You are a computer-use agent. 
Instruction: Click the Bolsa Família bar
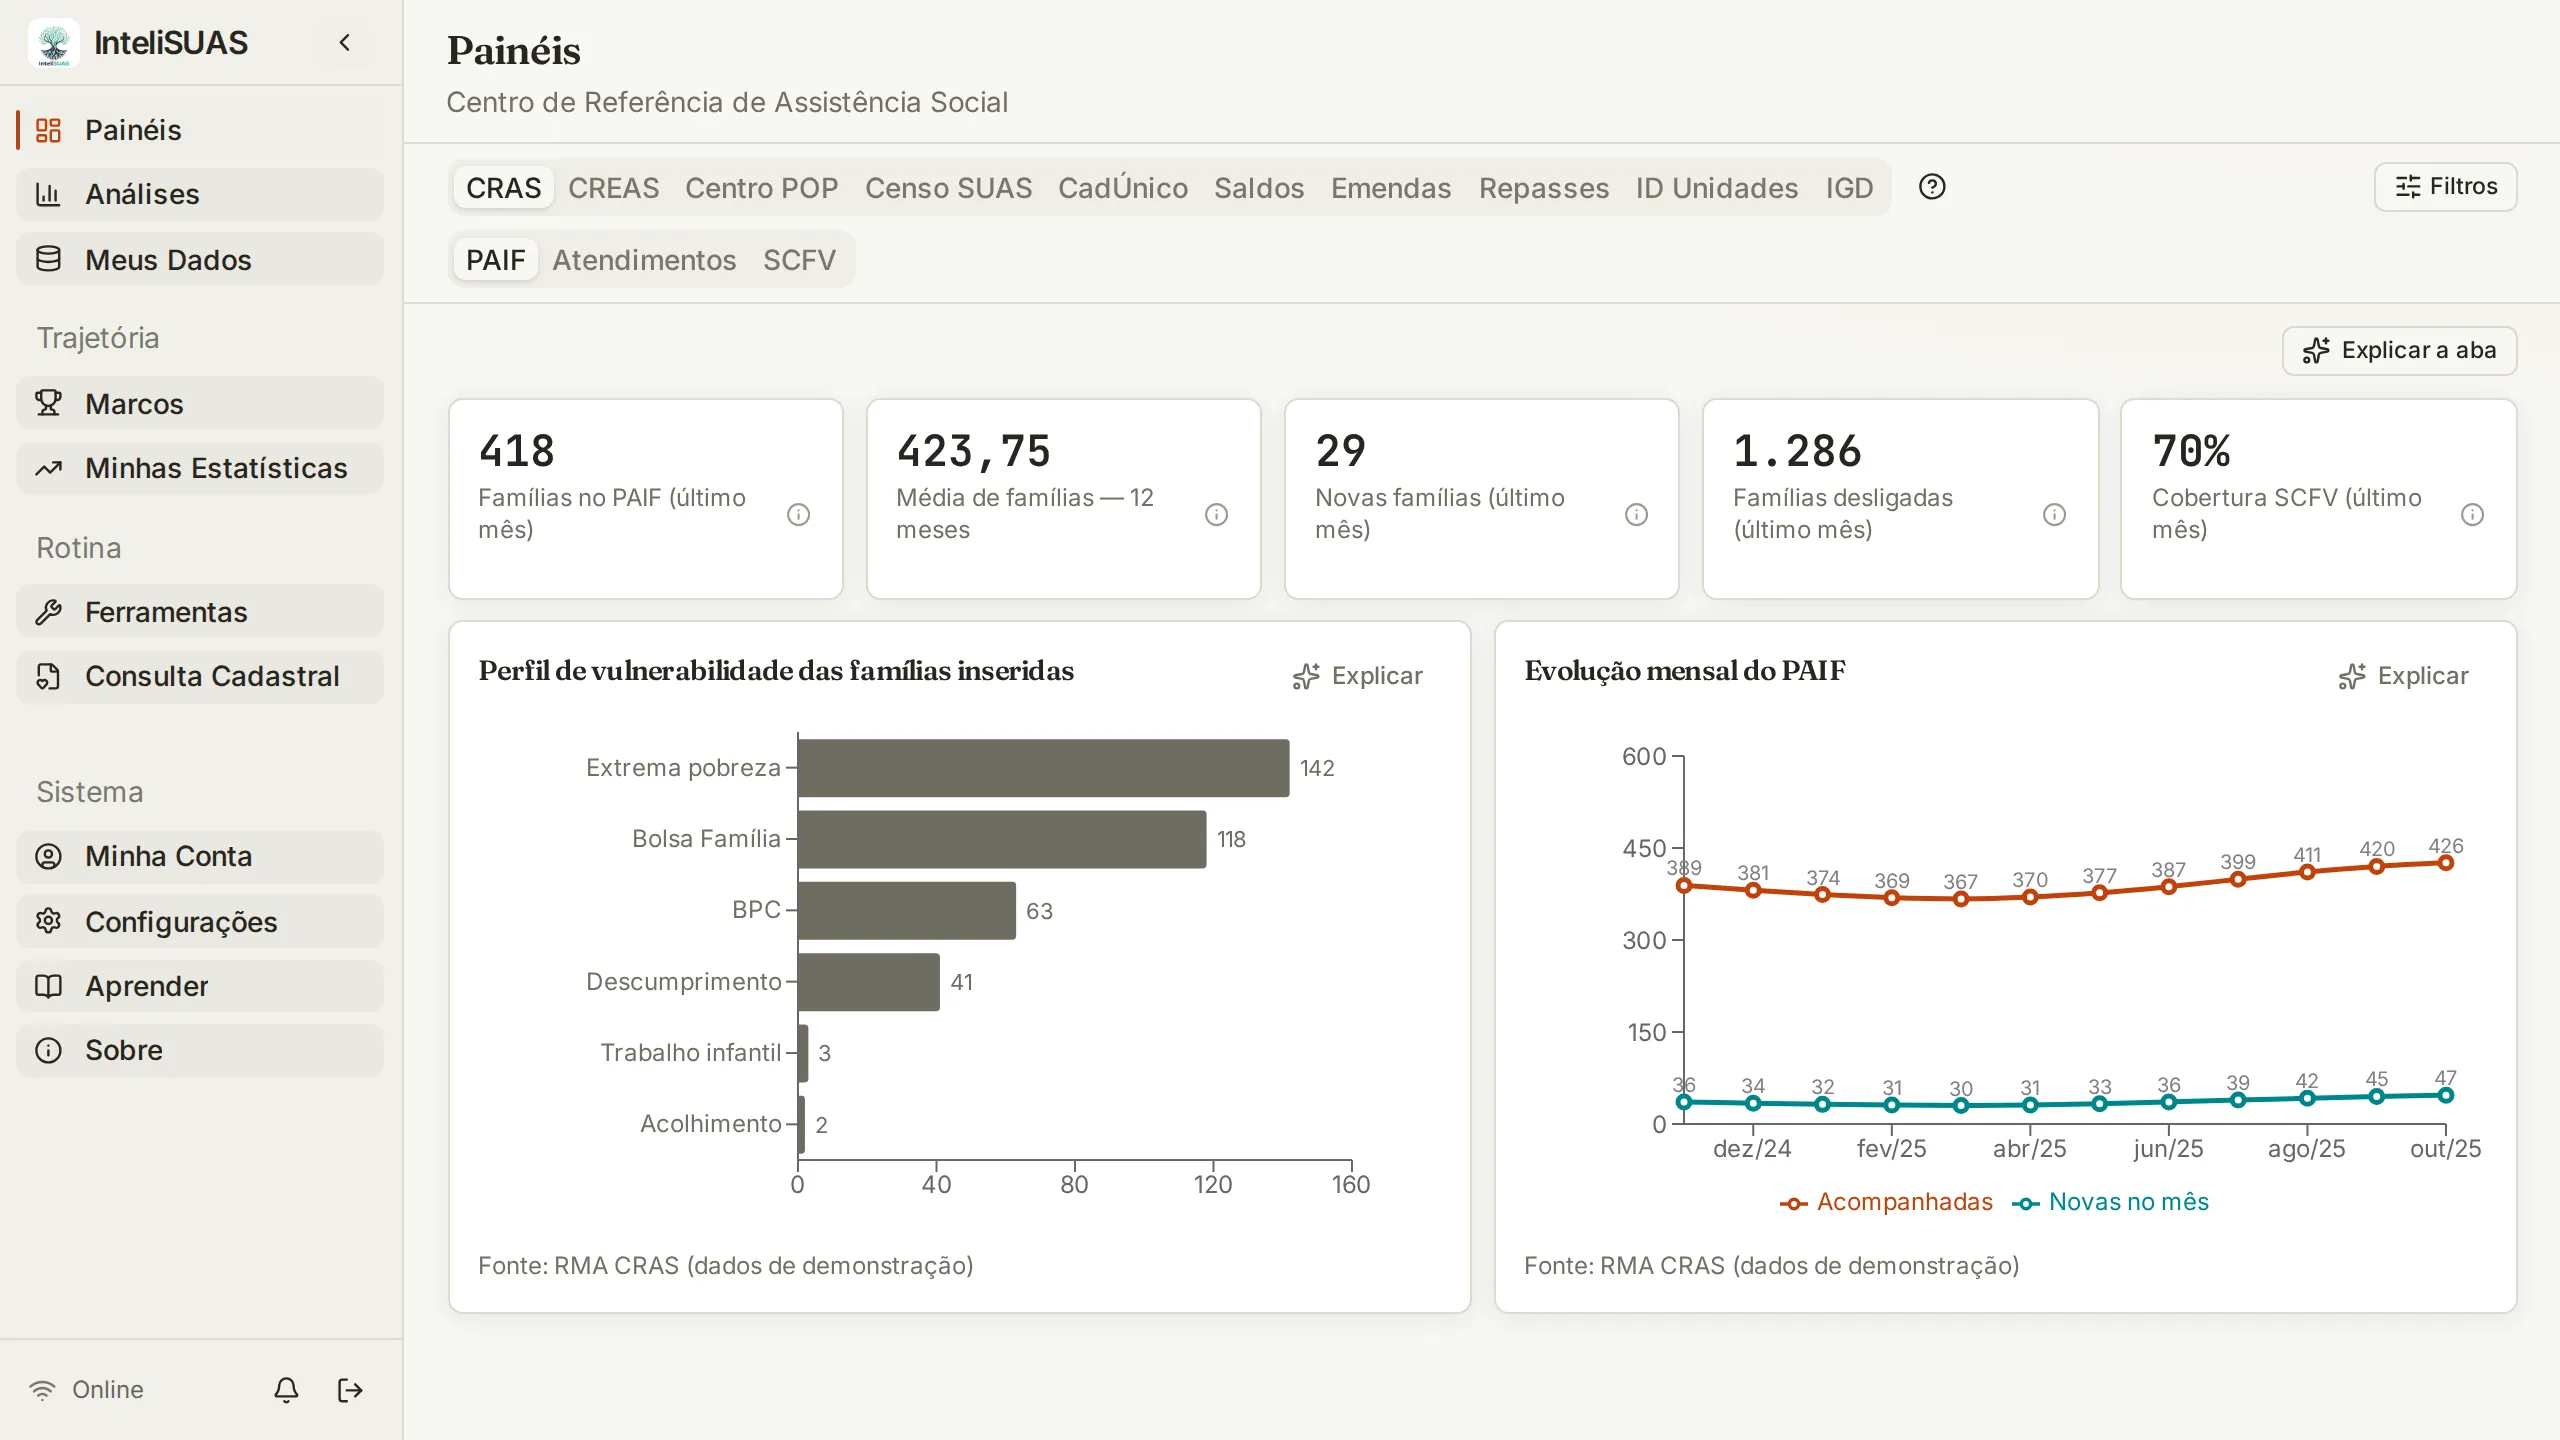(1002, 839)
